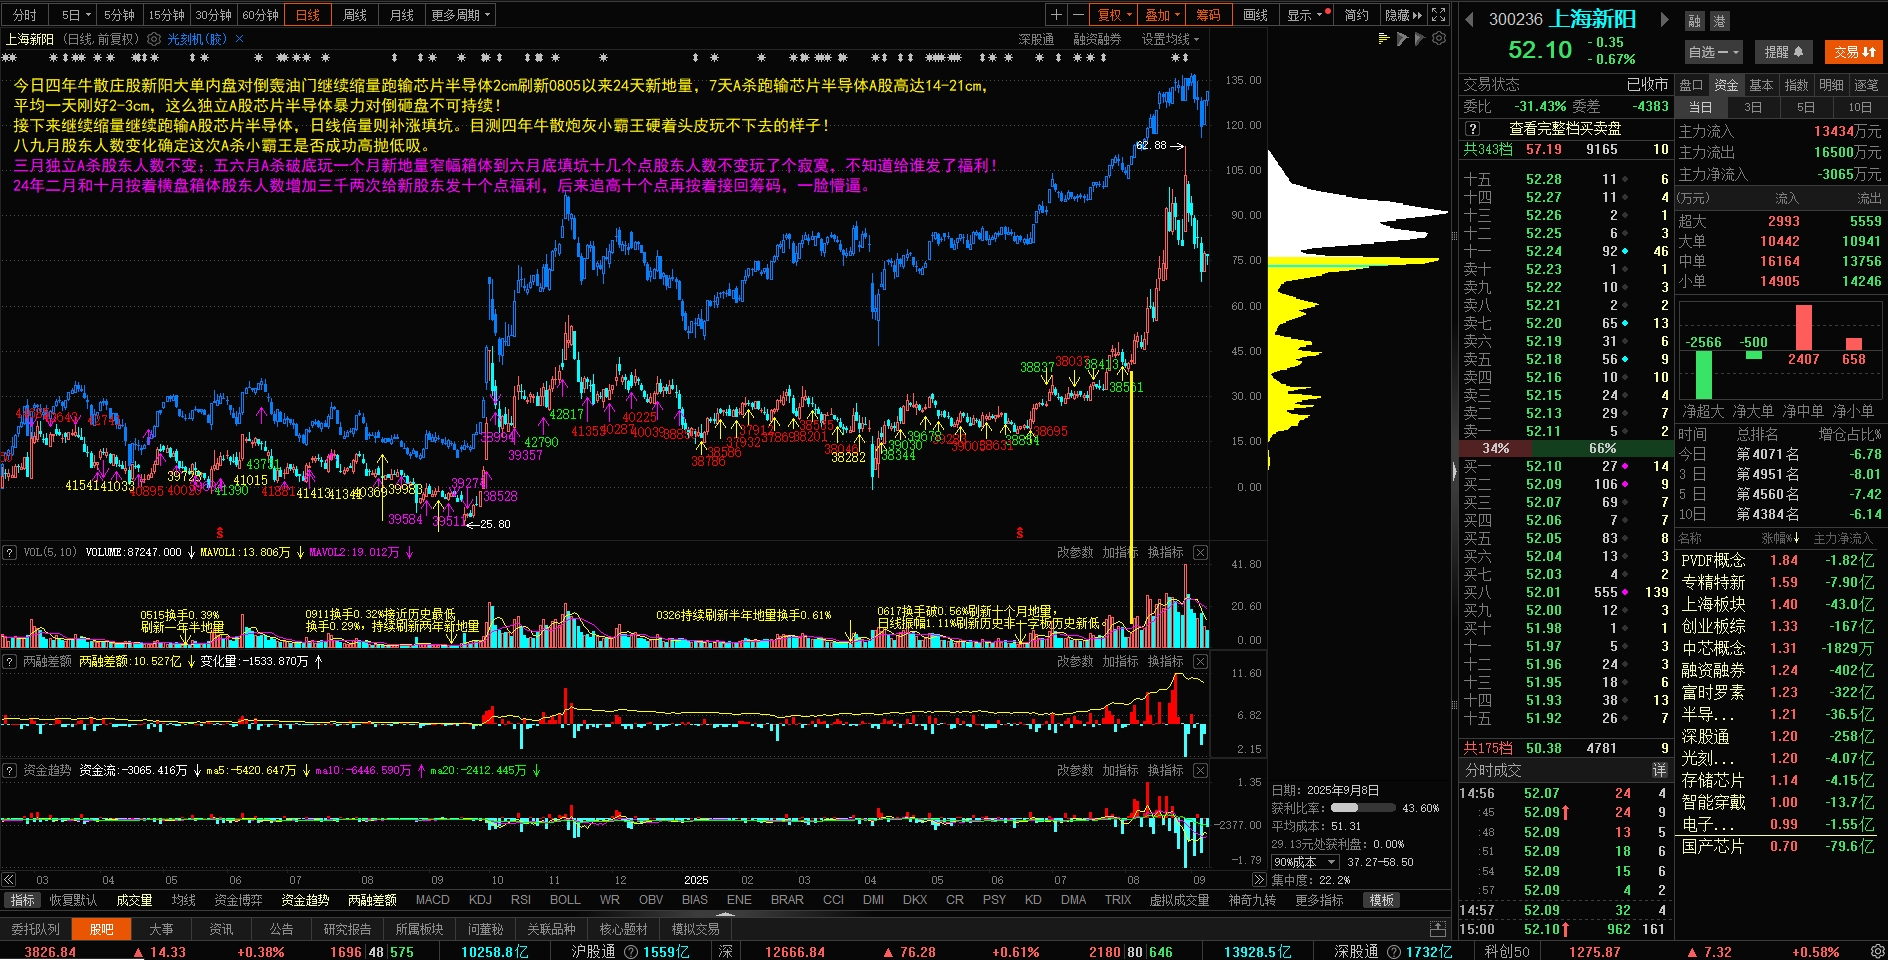Screen dimensions: 1888x960
Task: Open help for 两融差额 indicator
Action: (x=10, y=661)
